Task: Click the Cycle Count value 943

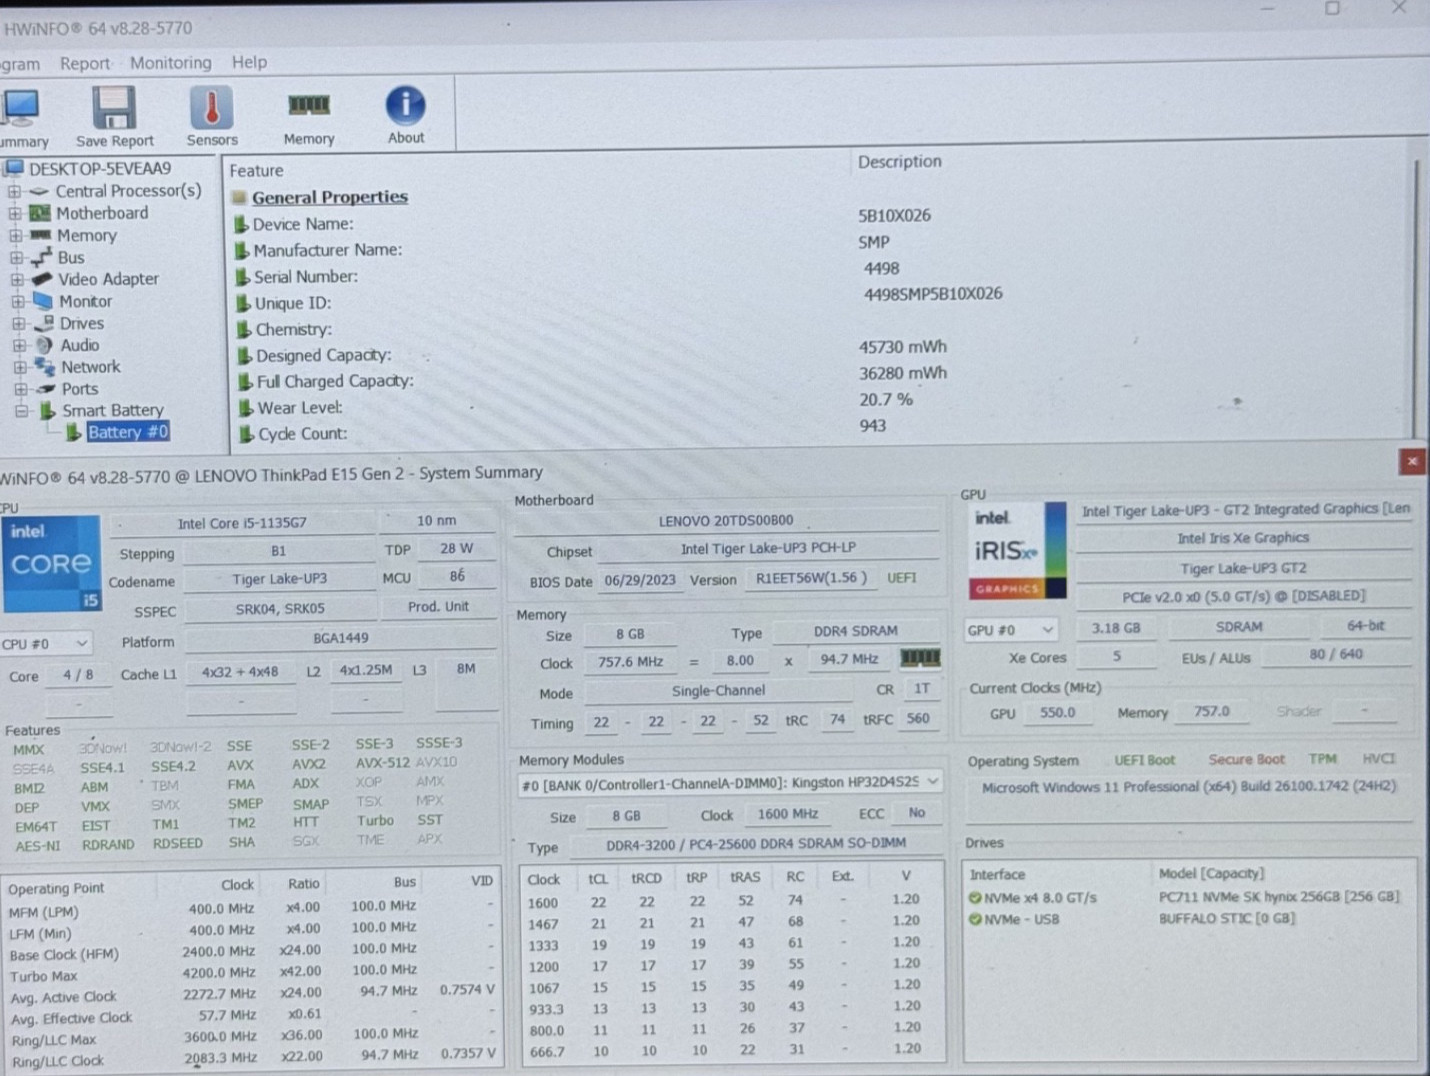Action: tap(872, 425)
